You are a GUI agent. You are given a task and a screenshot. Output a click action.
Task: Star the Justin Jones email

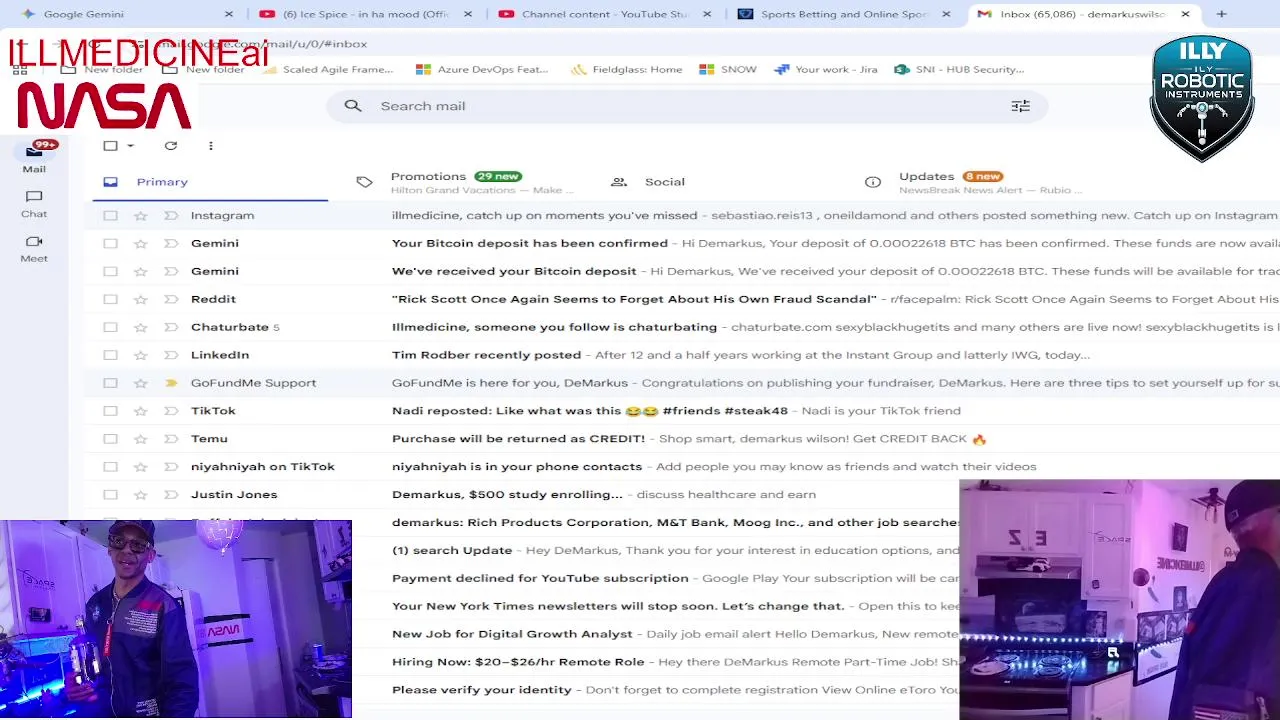pos(141,495)
